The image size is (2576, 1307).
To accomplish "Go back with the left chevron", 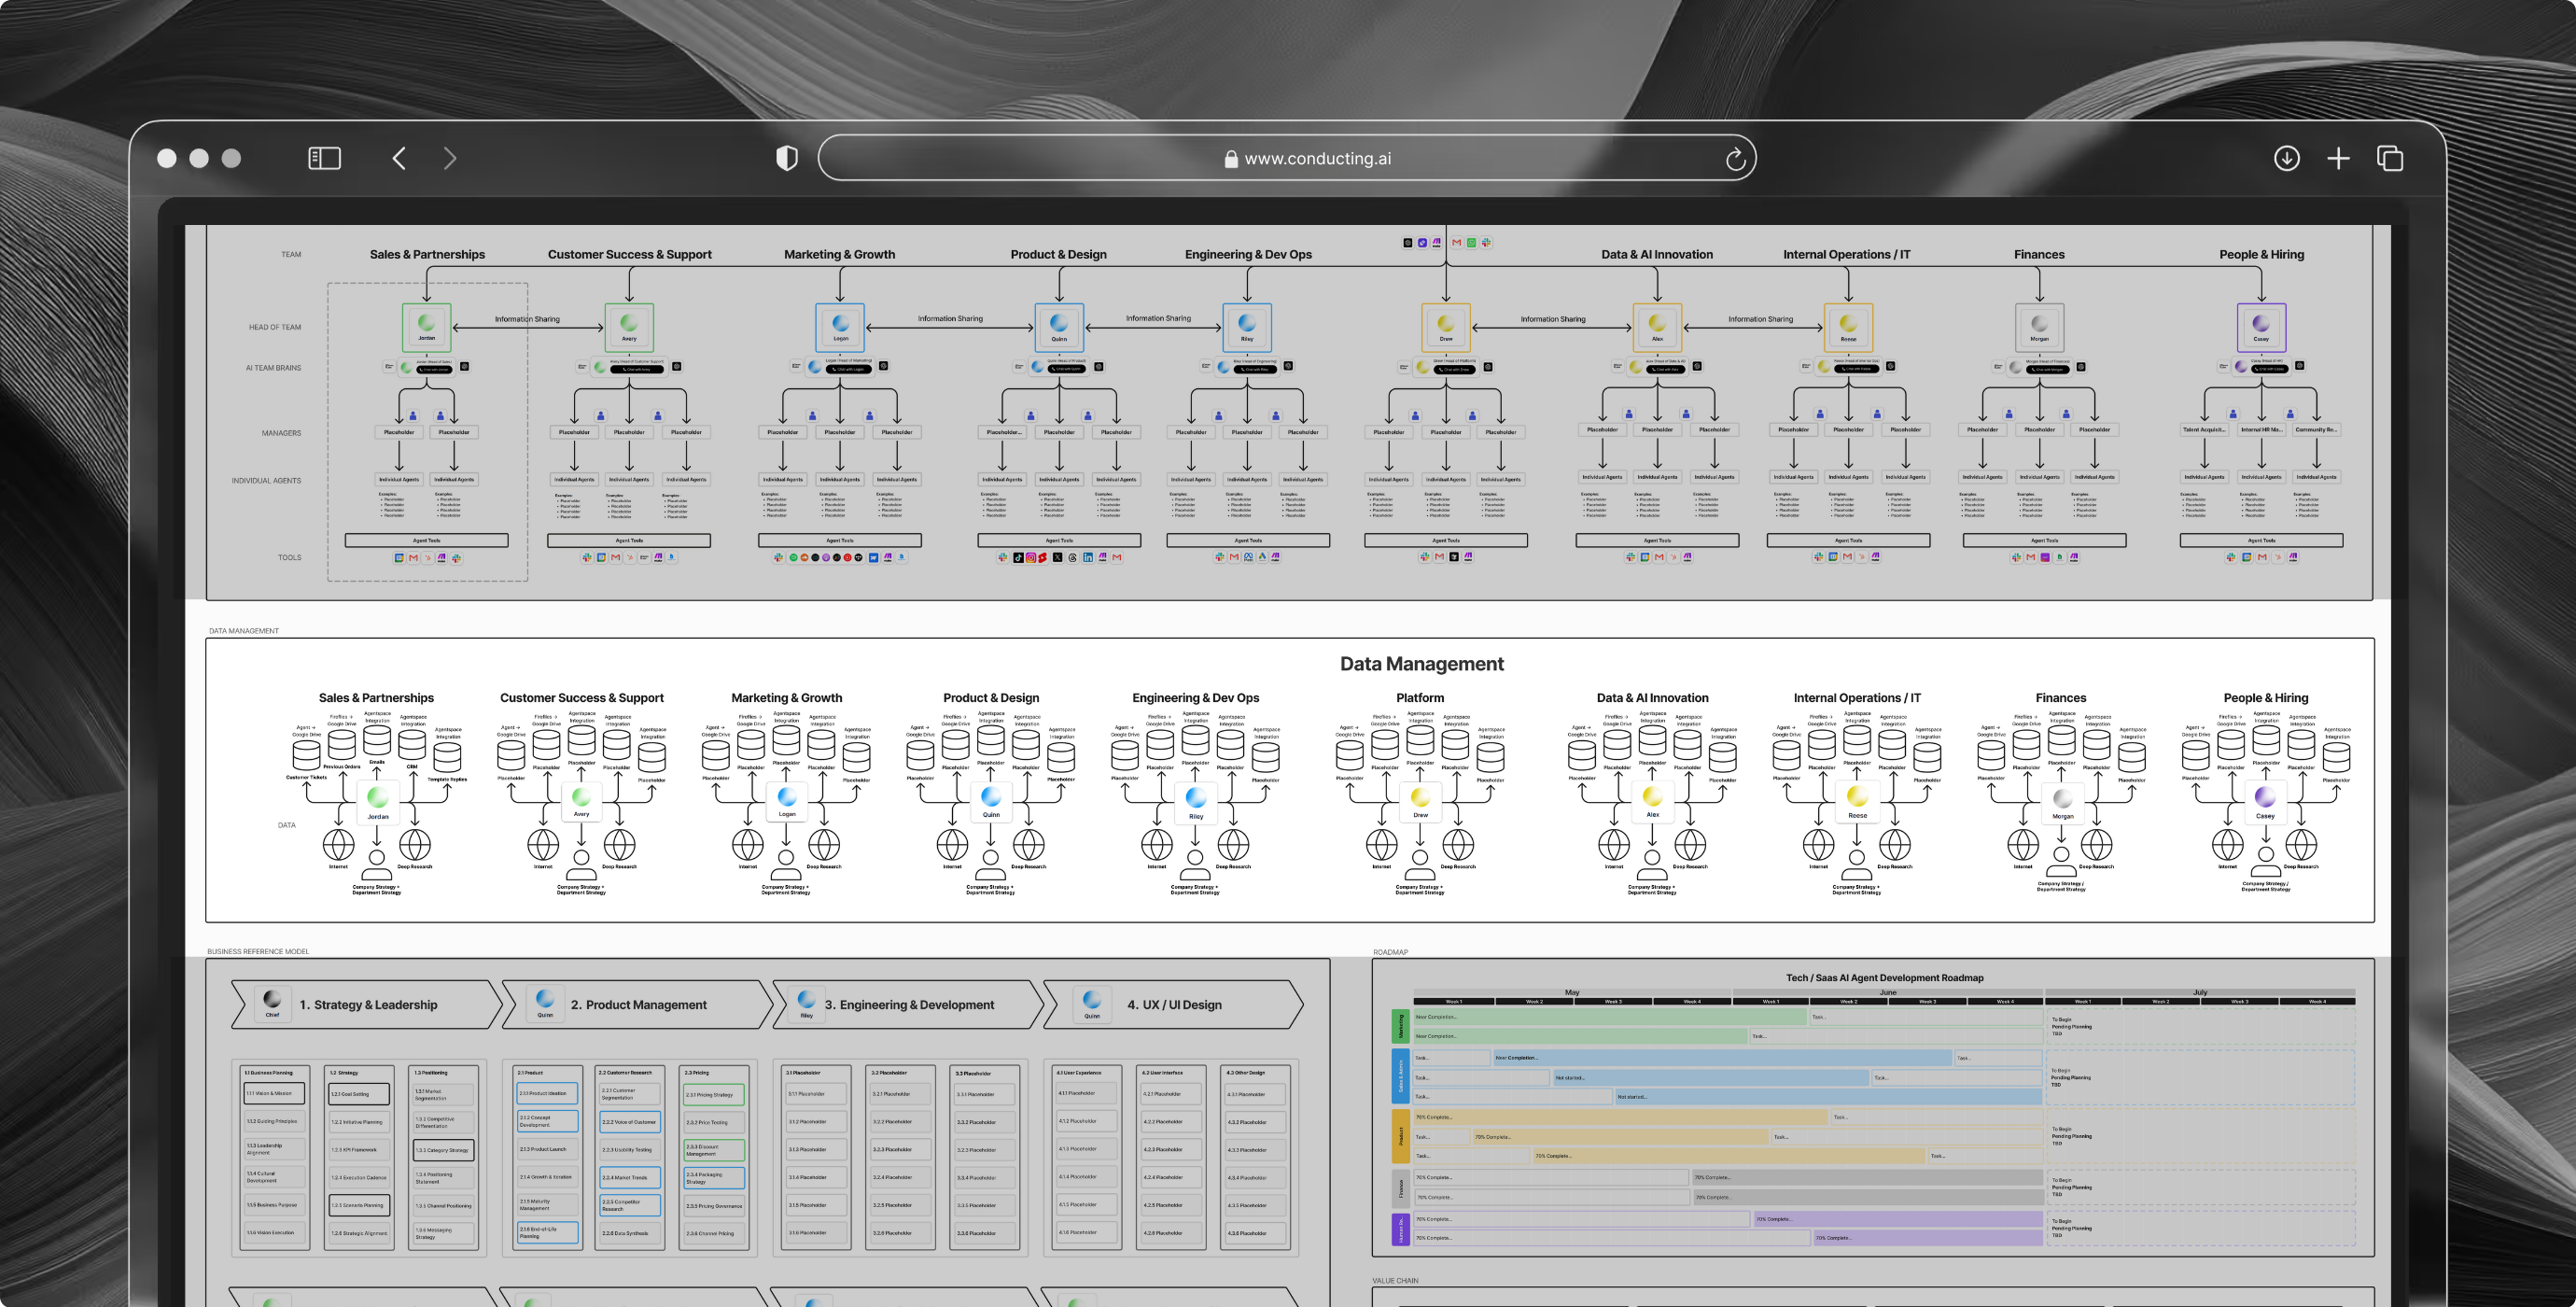I will click(399, 158).
